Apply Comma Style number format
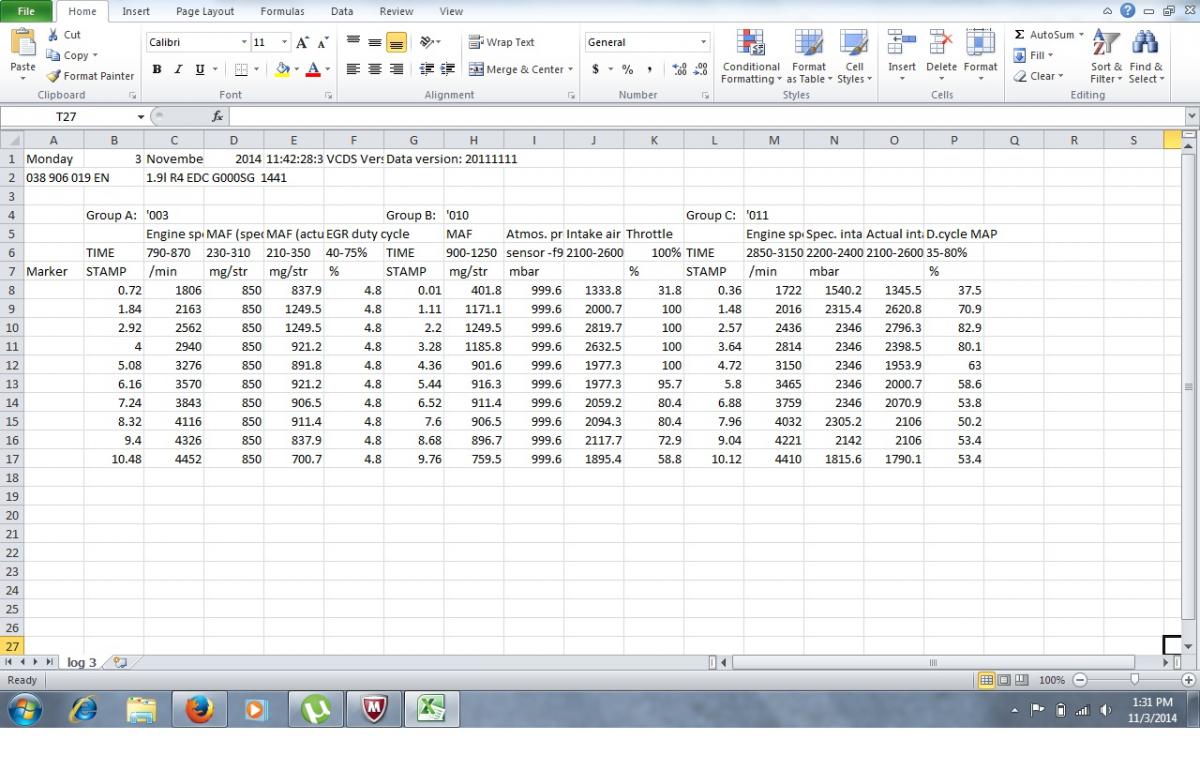Viewport: 1200px width, 770px height. tap(650, 69)
